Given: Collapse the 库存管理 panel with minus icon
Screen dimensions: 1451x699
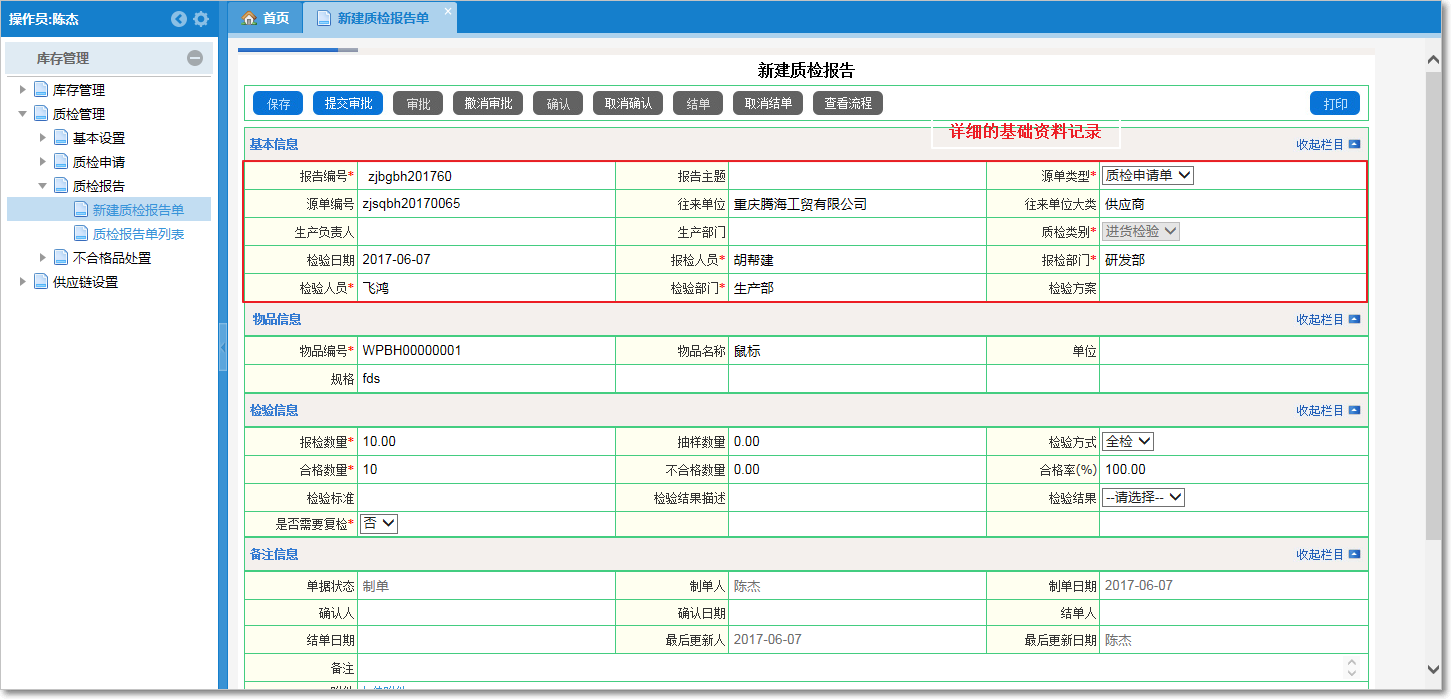Looking at the screenshot, I should coord(195,58).
